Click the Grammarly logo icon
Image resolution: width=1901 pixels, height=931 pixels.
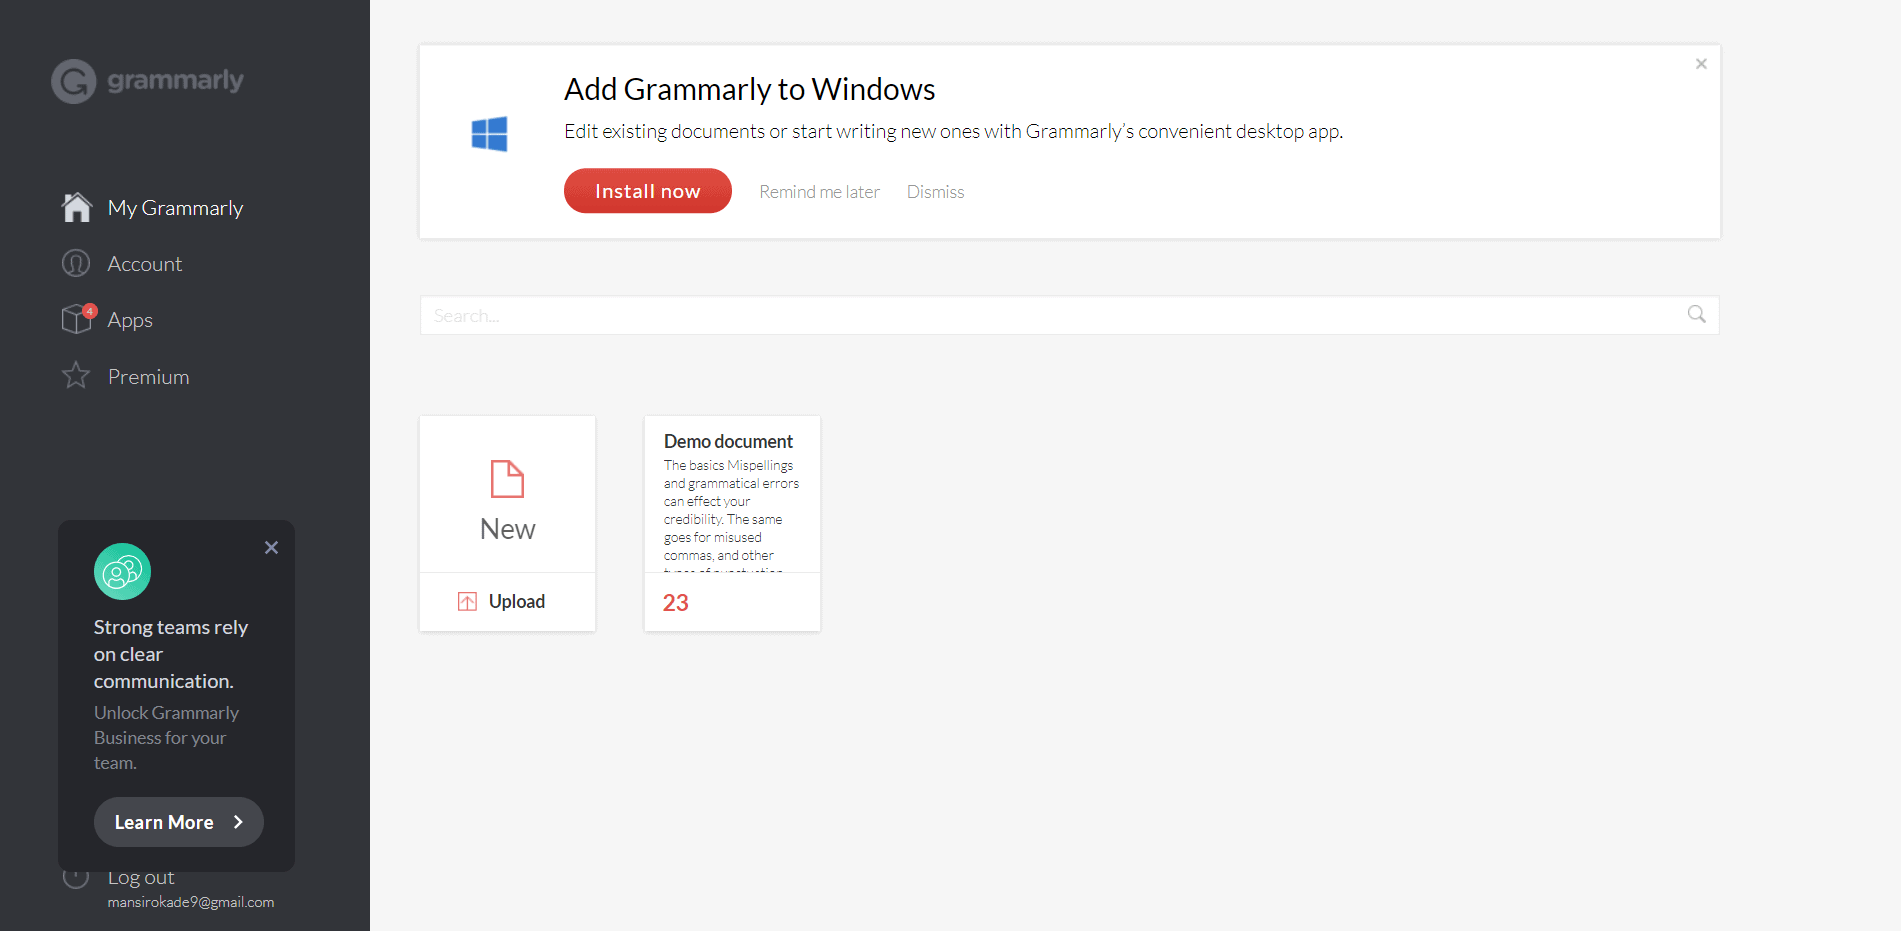[74, 82]
